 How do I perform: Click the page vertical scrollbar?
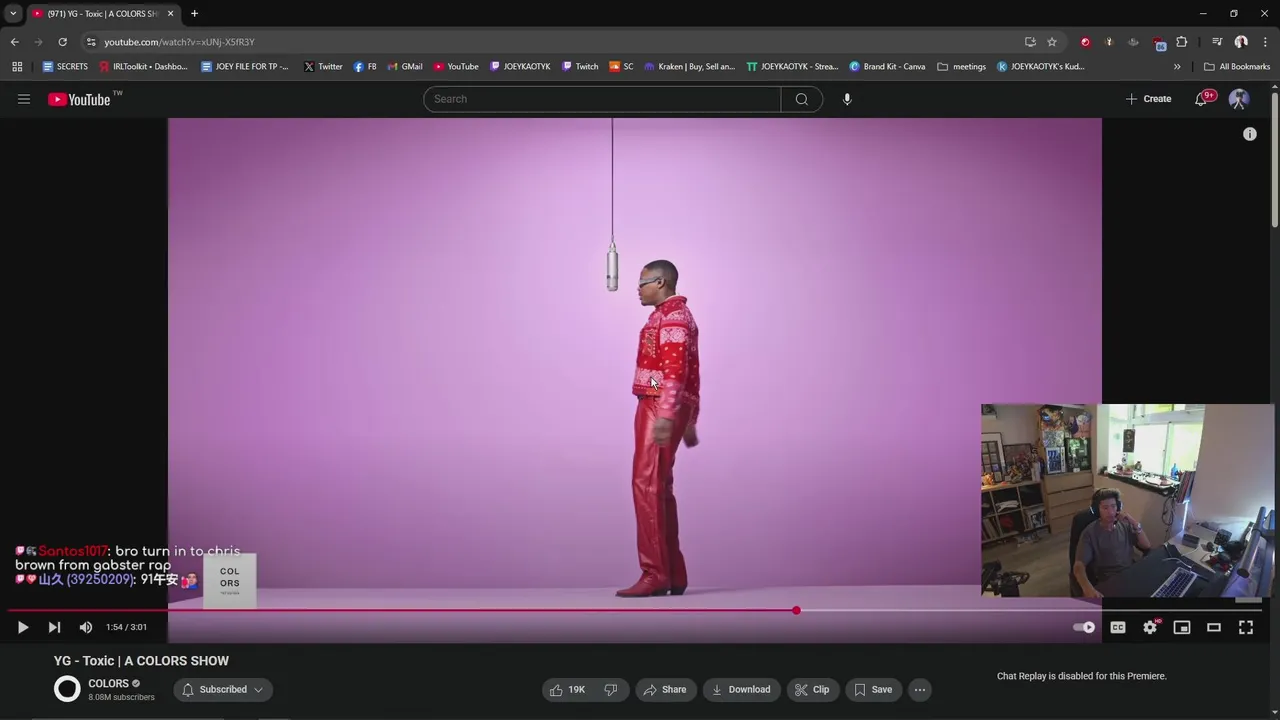point(1274,160)
